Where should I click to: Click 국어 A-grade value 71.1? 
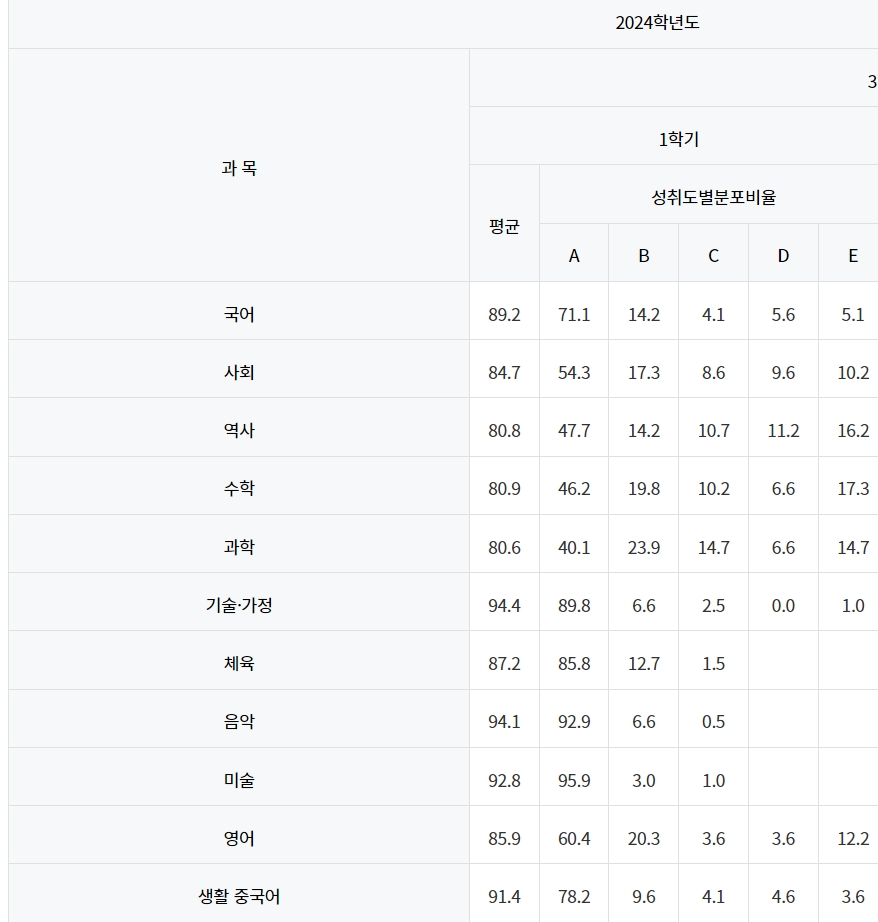click(x=574, y=315)
